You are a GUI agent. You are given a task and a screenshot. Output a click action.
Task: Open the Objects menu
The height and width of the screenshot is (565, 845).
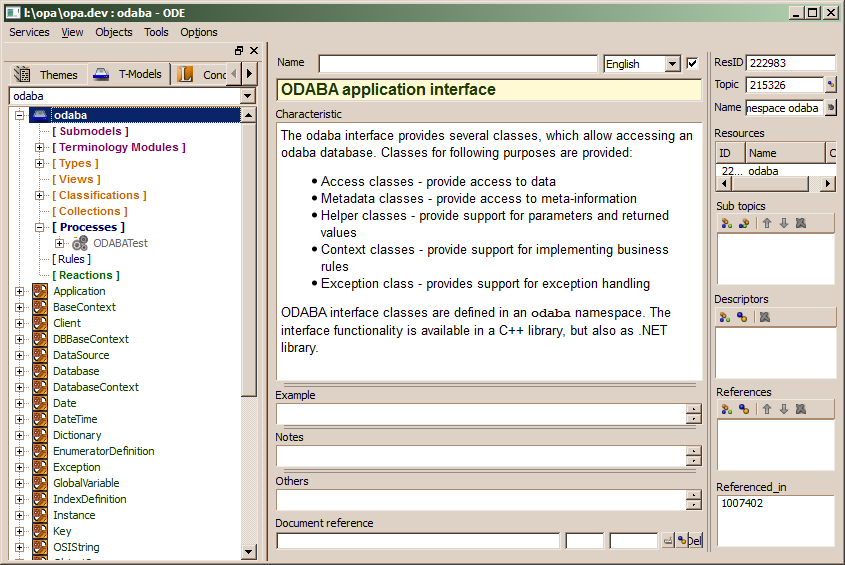click(113, 32)
